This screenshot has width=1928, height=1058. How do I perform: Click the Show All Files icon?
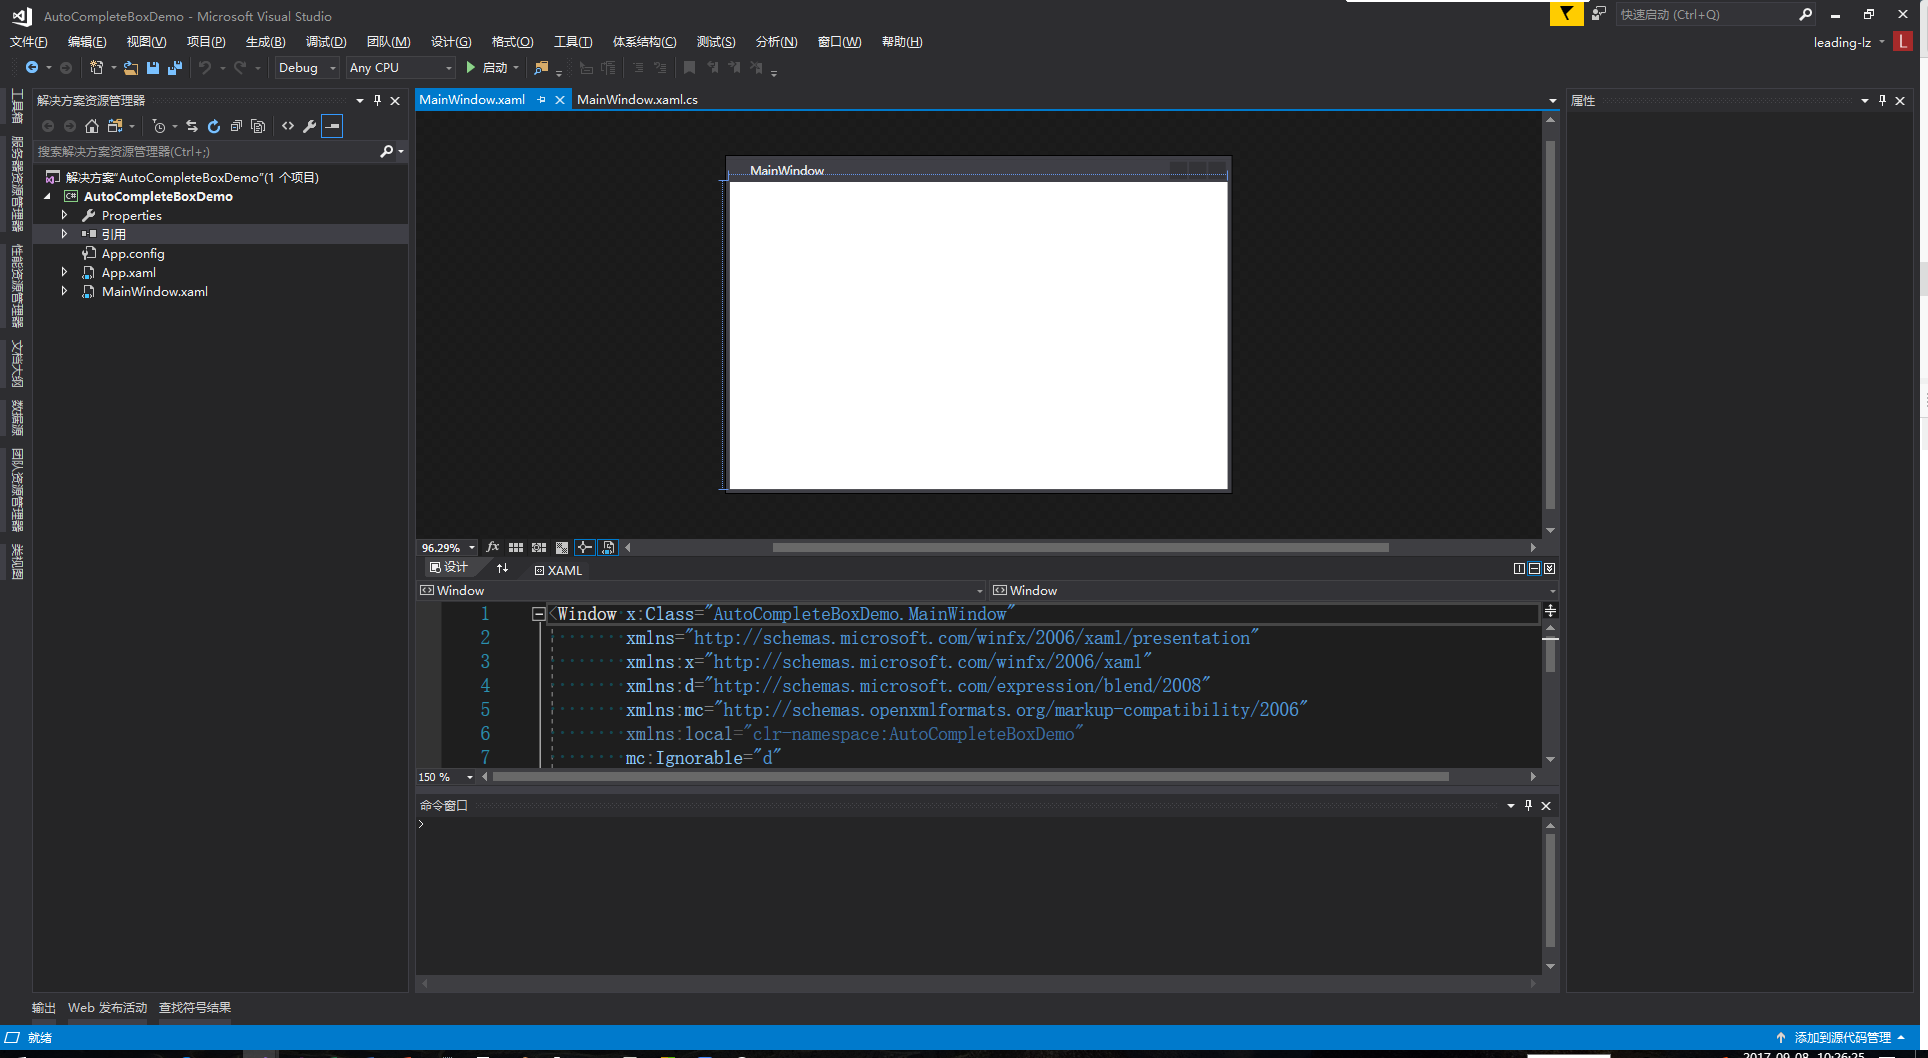258,126
